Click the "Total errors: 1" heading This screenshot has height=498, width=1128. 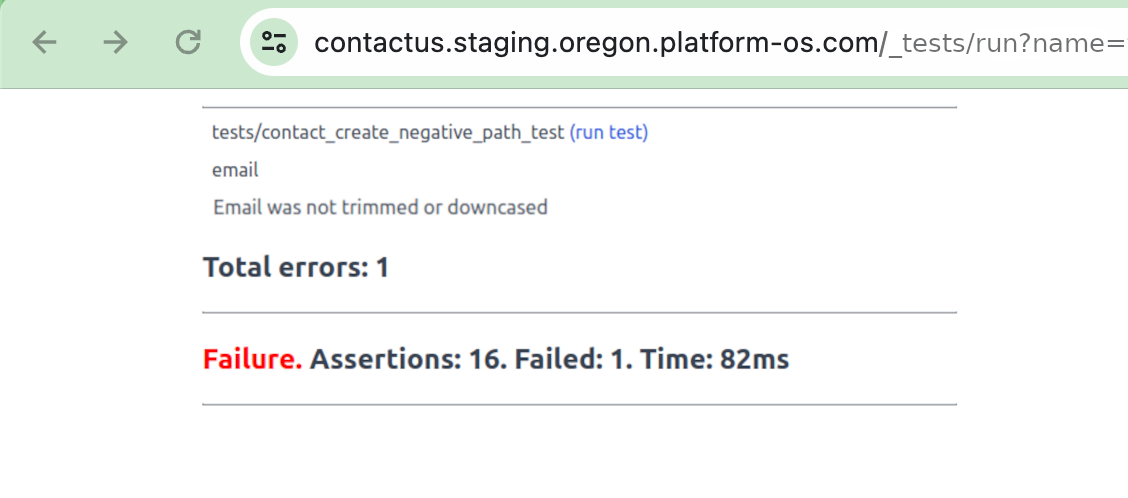[295, 267]
